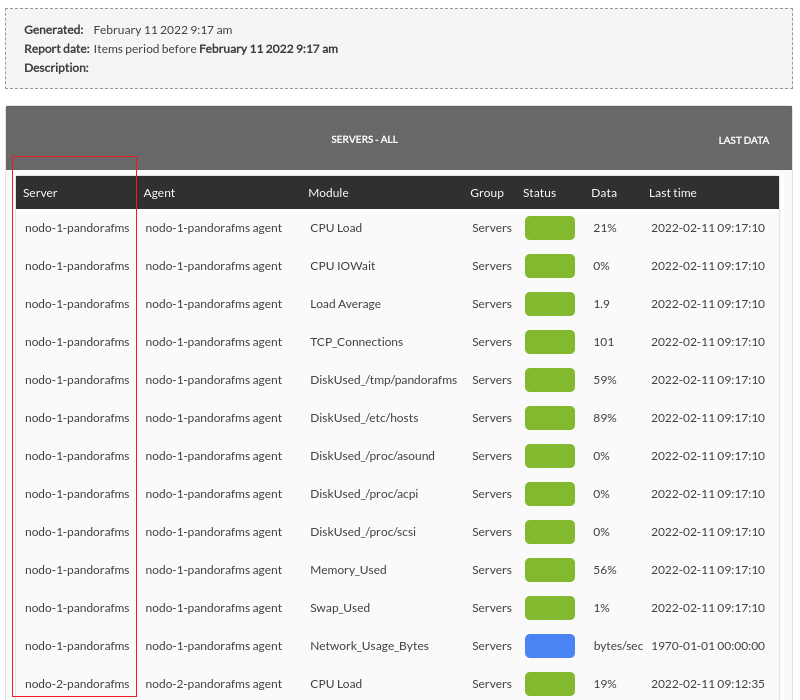Select the DiskUsed_/proc/scsi module cell

(363, 532)
